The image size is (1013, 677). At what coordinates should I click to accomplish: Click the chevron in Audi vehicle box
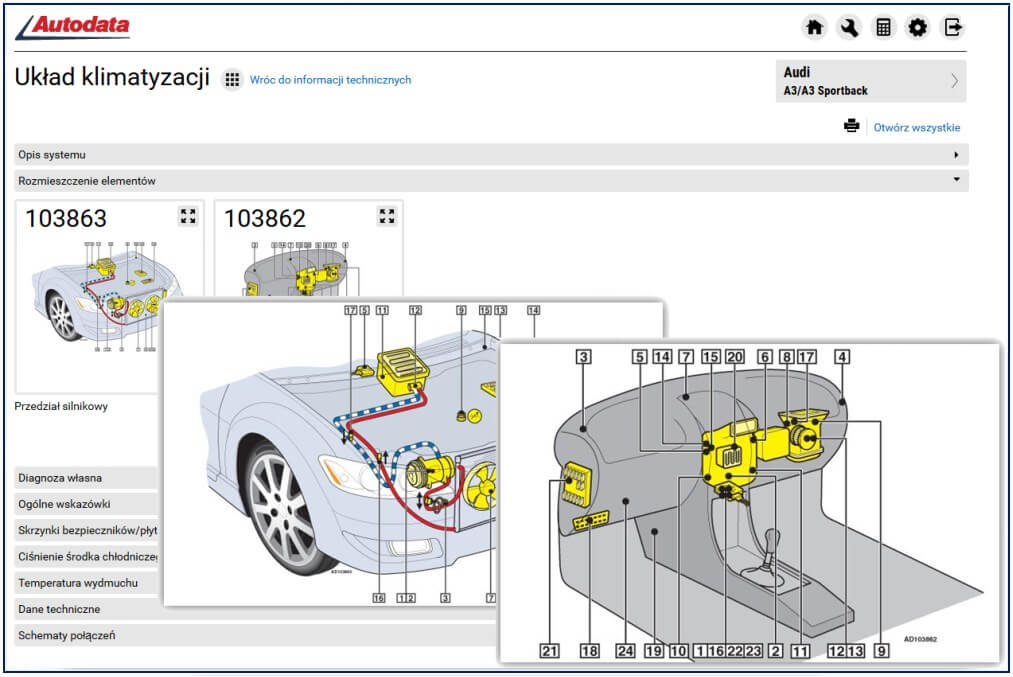coord(954,81)
